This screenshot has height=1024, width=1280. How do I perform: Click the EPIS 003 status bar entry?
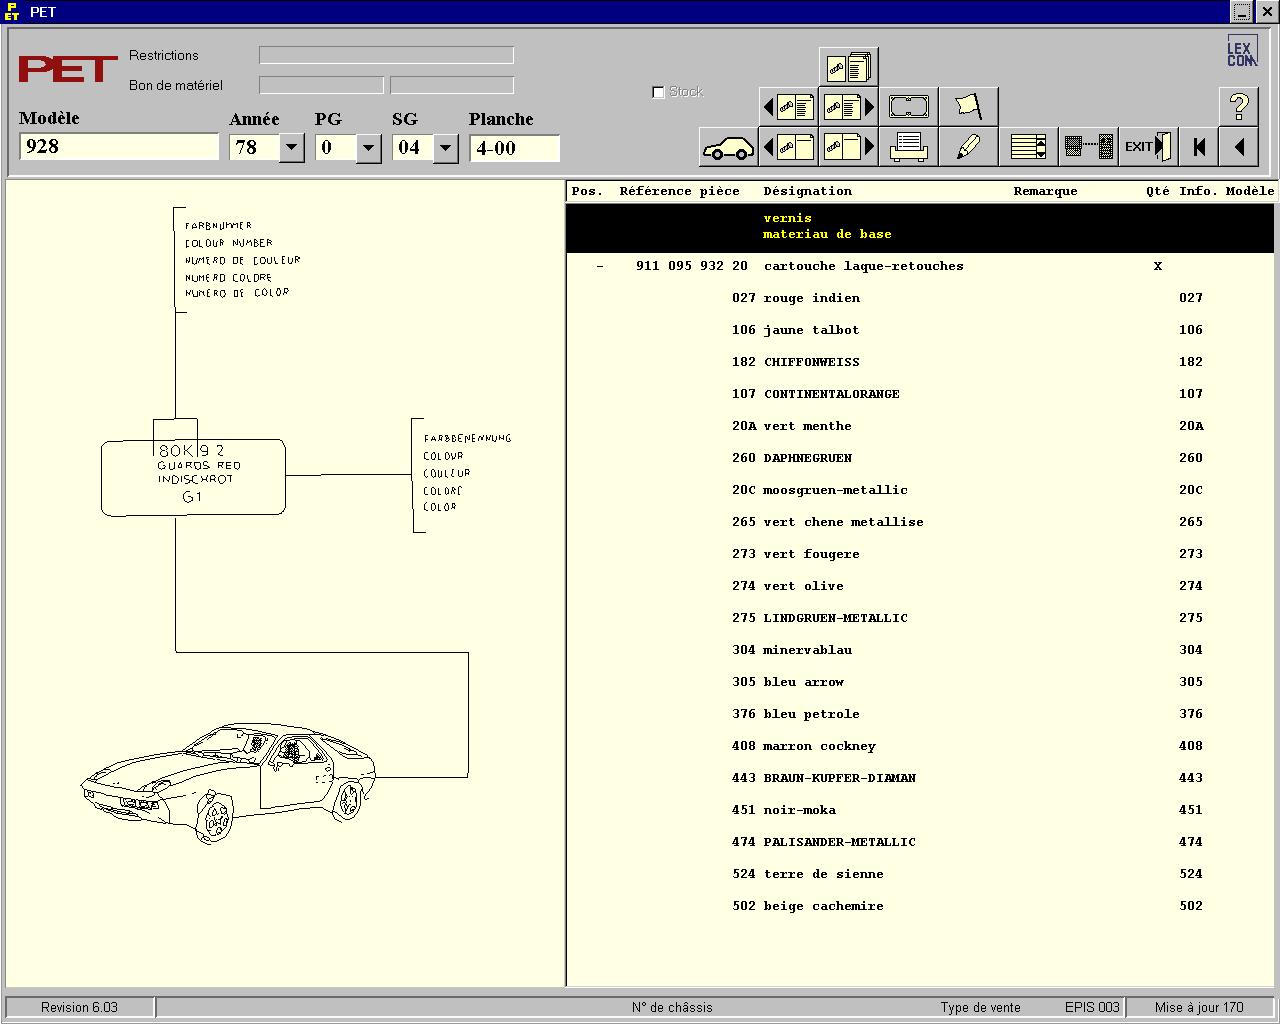[x=1092, y=1007]
